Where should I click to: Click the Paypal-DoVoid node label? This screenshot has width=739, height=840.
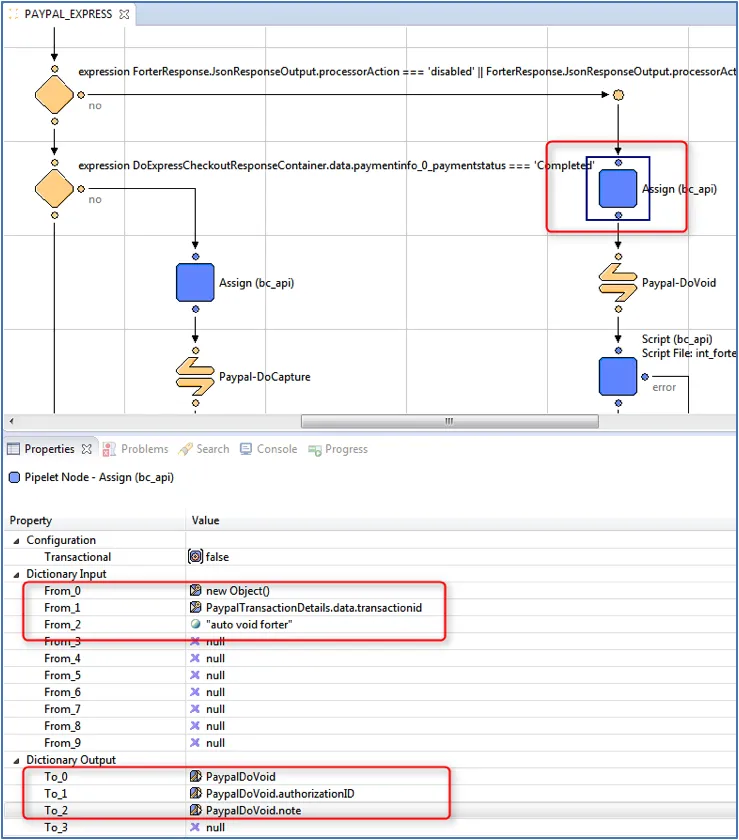tap(679, 283)
